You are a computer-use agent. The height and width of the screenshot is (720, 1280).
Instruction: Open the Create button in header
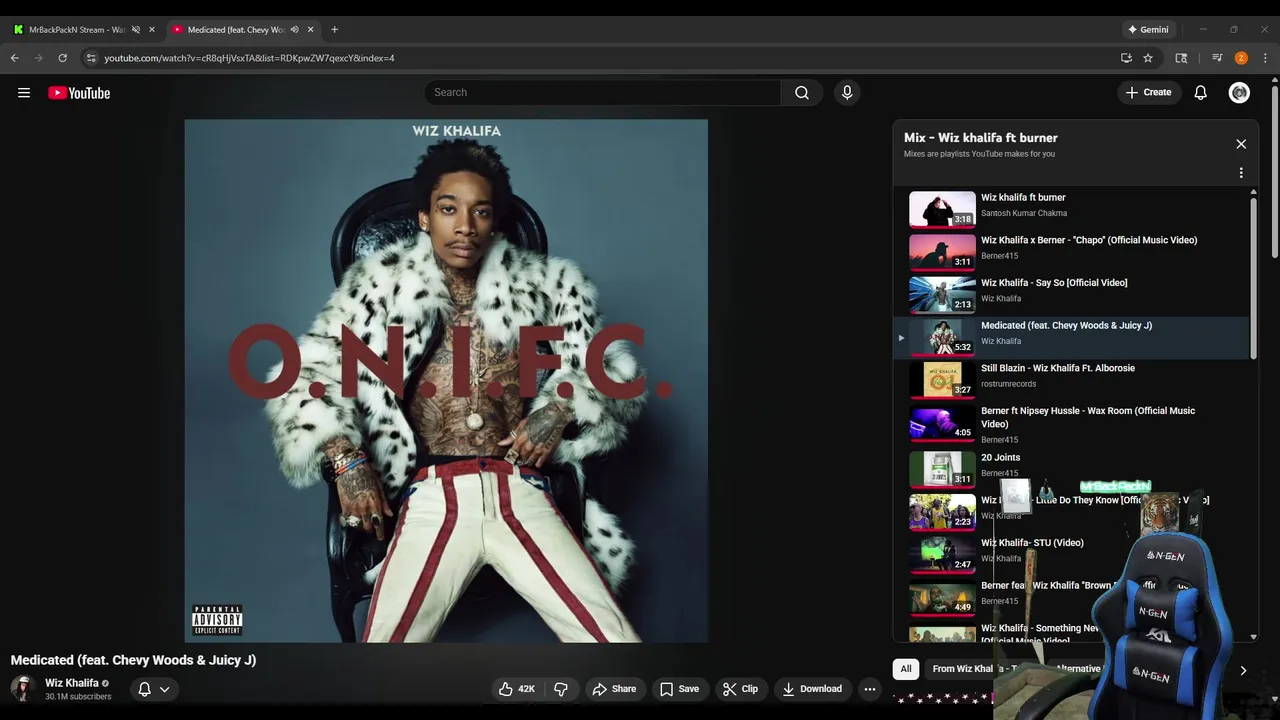pos(1148,92)
